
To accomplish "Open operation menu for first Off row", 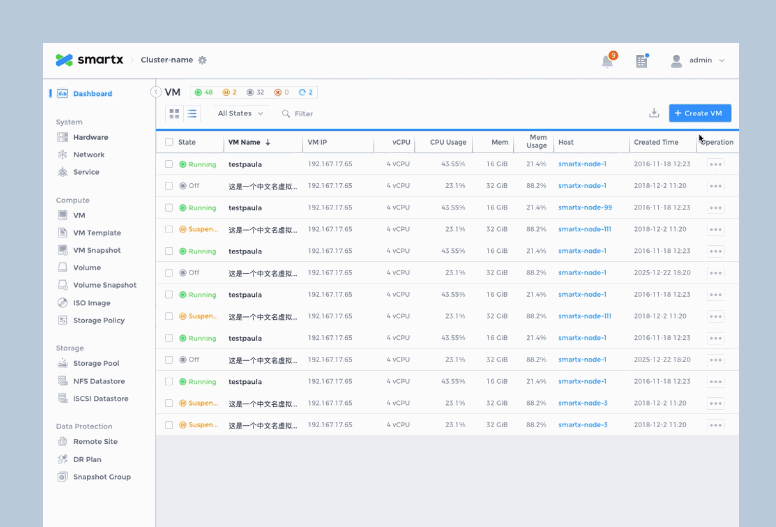I will [716, 186].
